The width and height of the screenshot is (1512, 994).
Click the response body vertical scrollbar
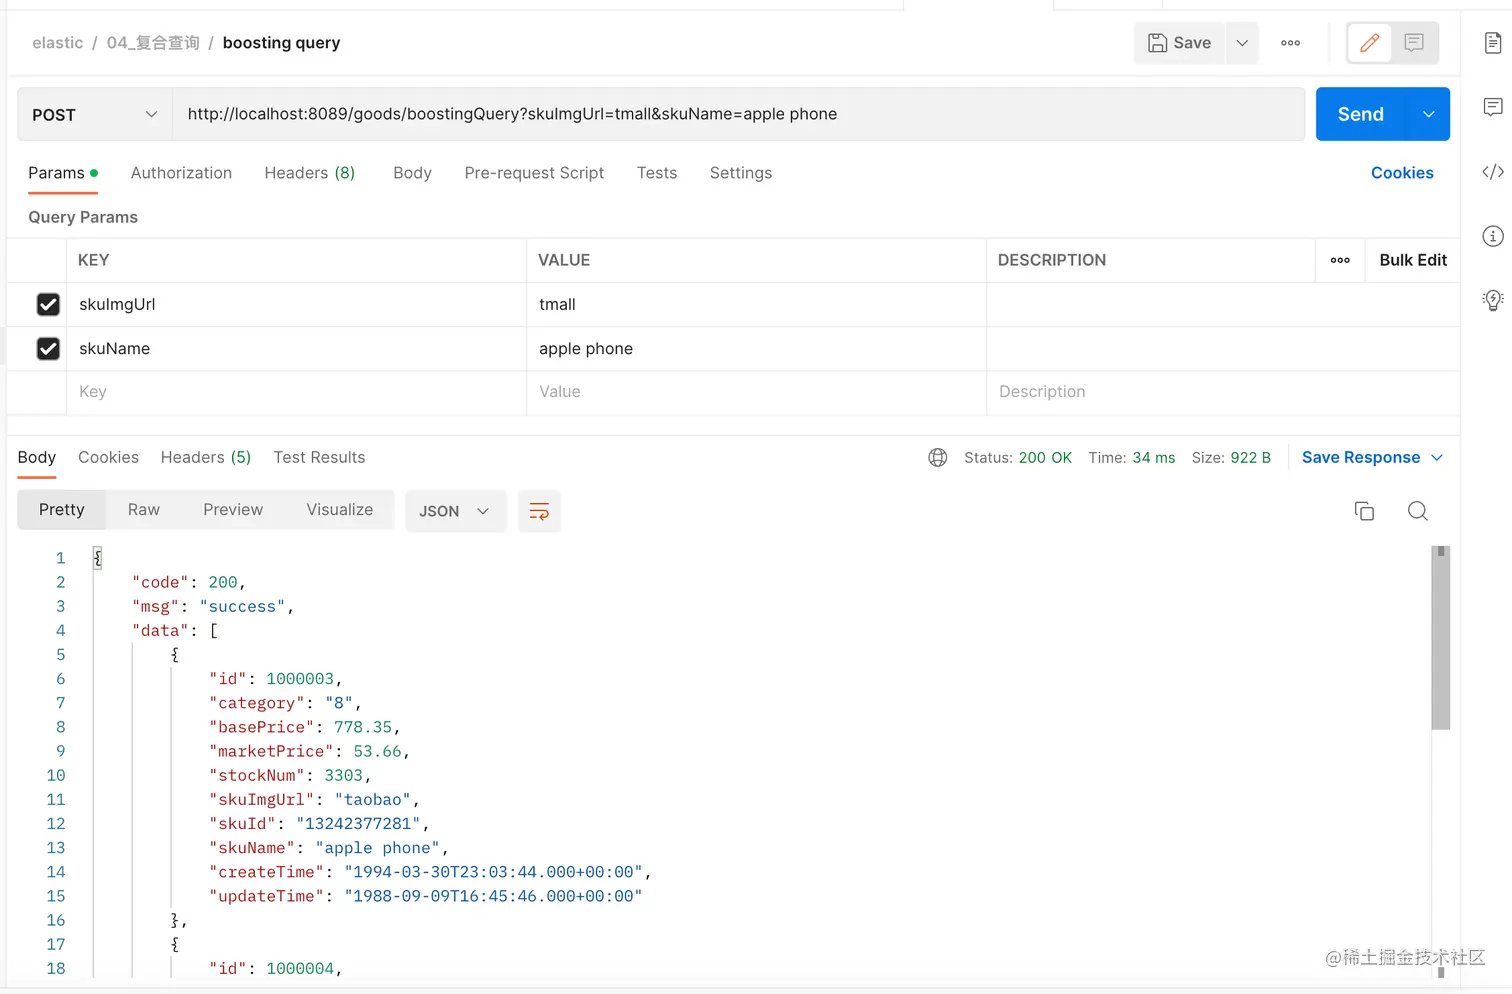1441,640
